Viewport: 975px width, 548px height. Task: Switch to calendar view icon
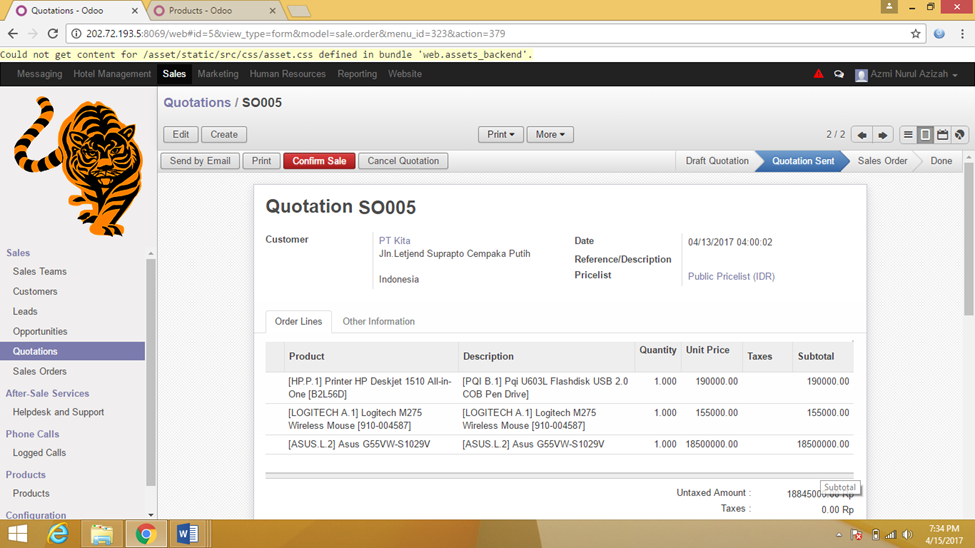pyautogui.click(x=943, y=134)
